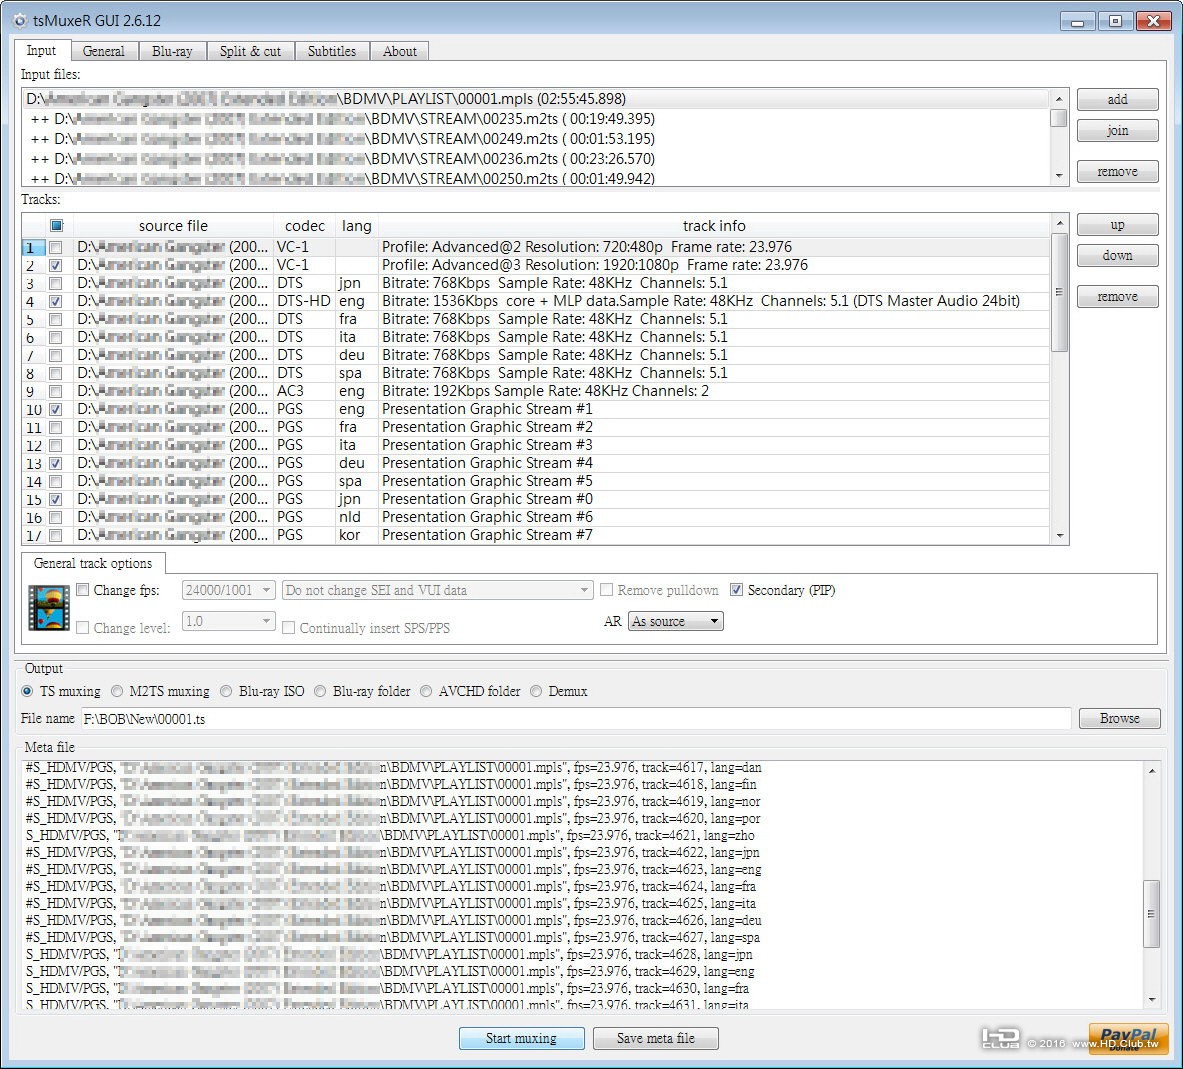Select the Demux output option
Image resolution: width=1183 pixels, height=1069 pixels.
536,691
